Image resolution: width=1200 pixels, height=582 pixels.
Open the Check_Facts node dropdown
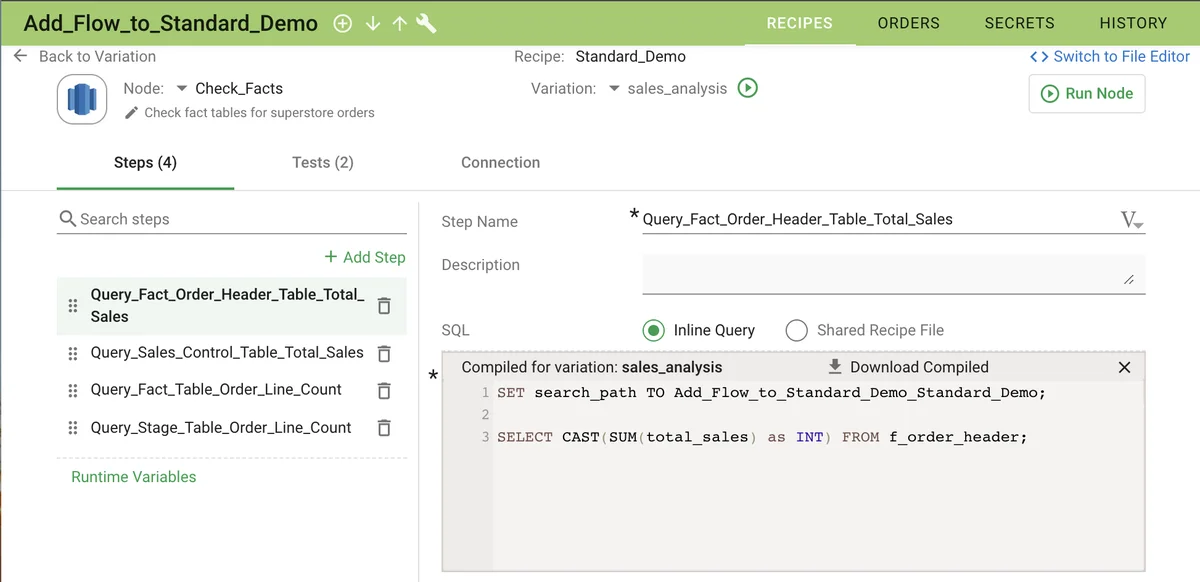pyautogui.click(x=181, y=88)
